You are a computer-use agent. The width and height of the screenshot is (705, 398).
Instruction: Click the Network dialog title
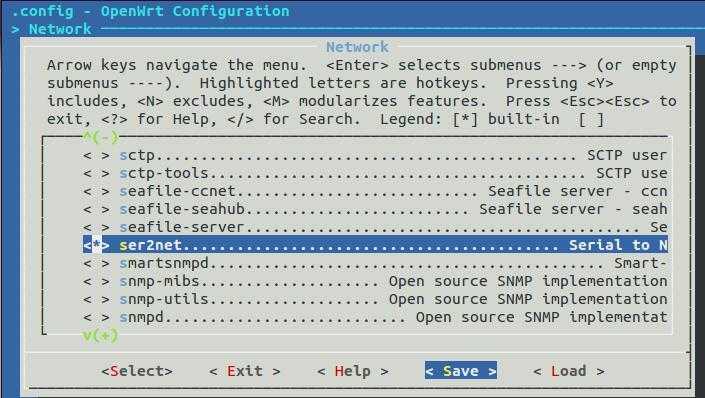pyautogui.click(x=357, y=47)
